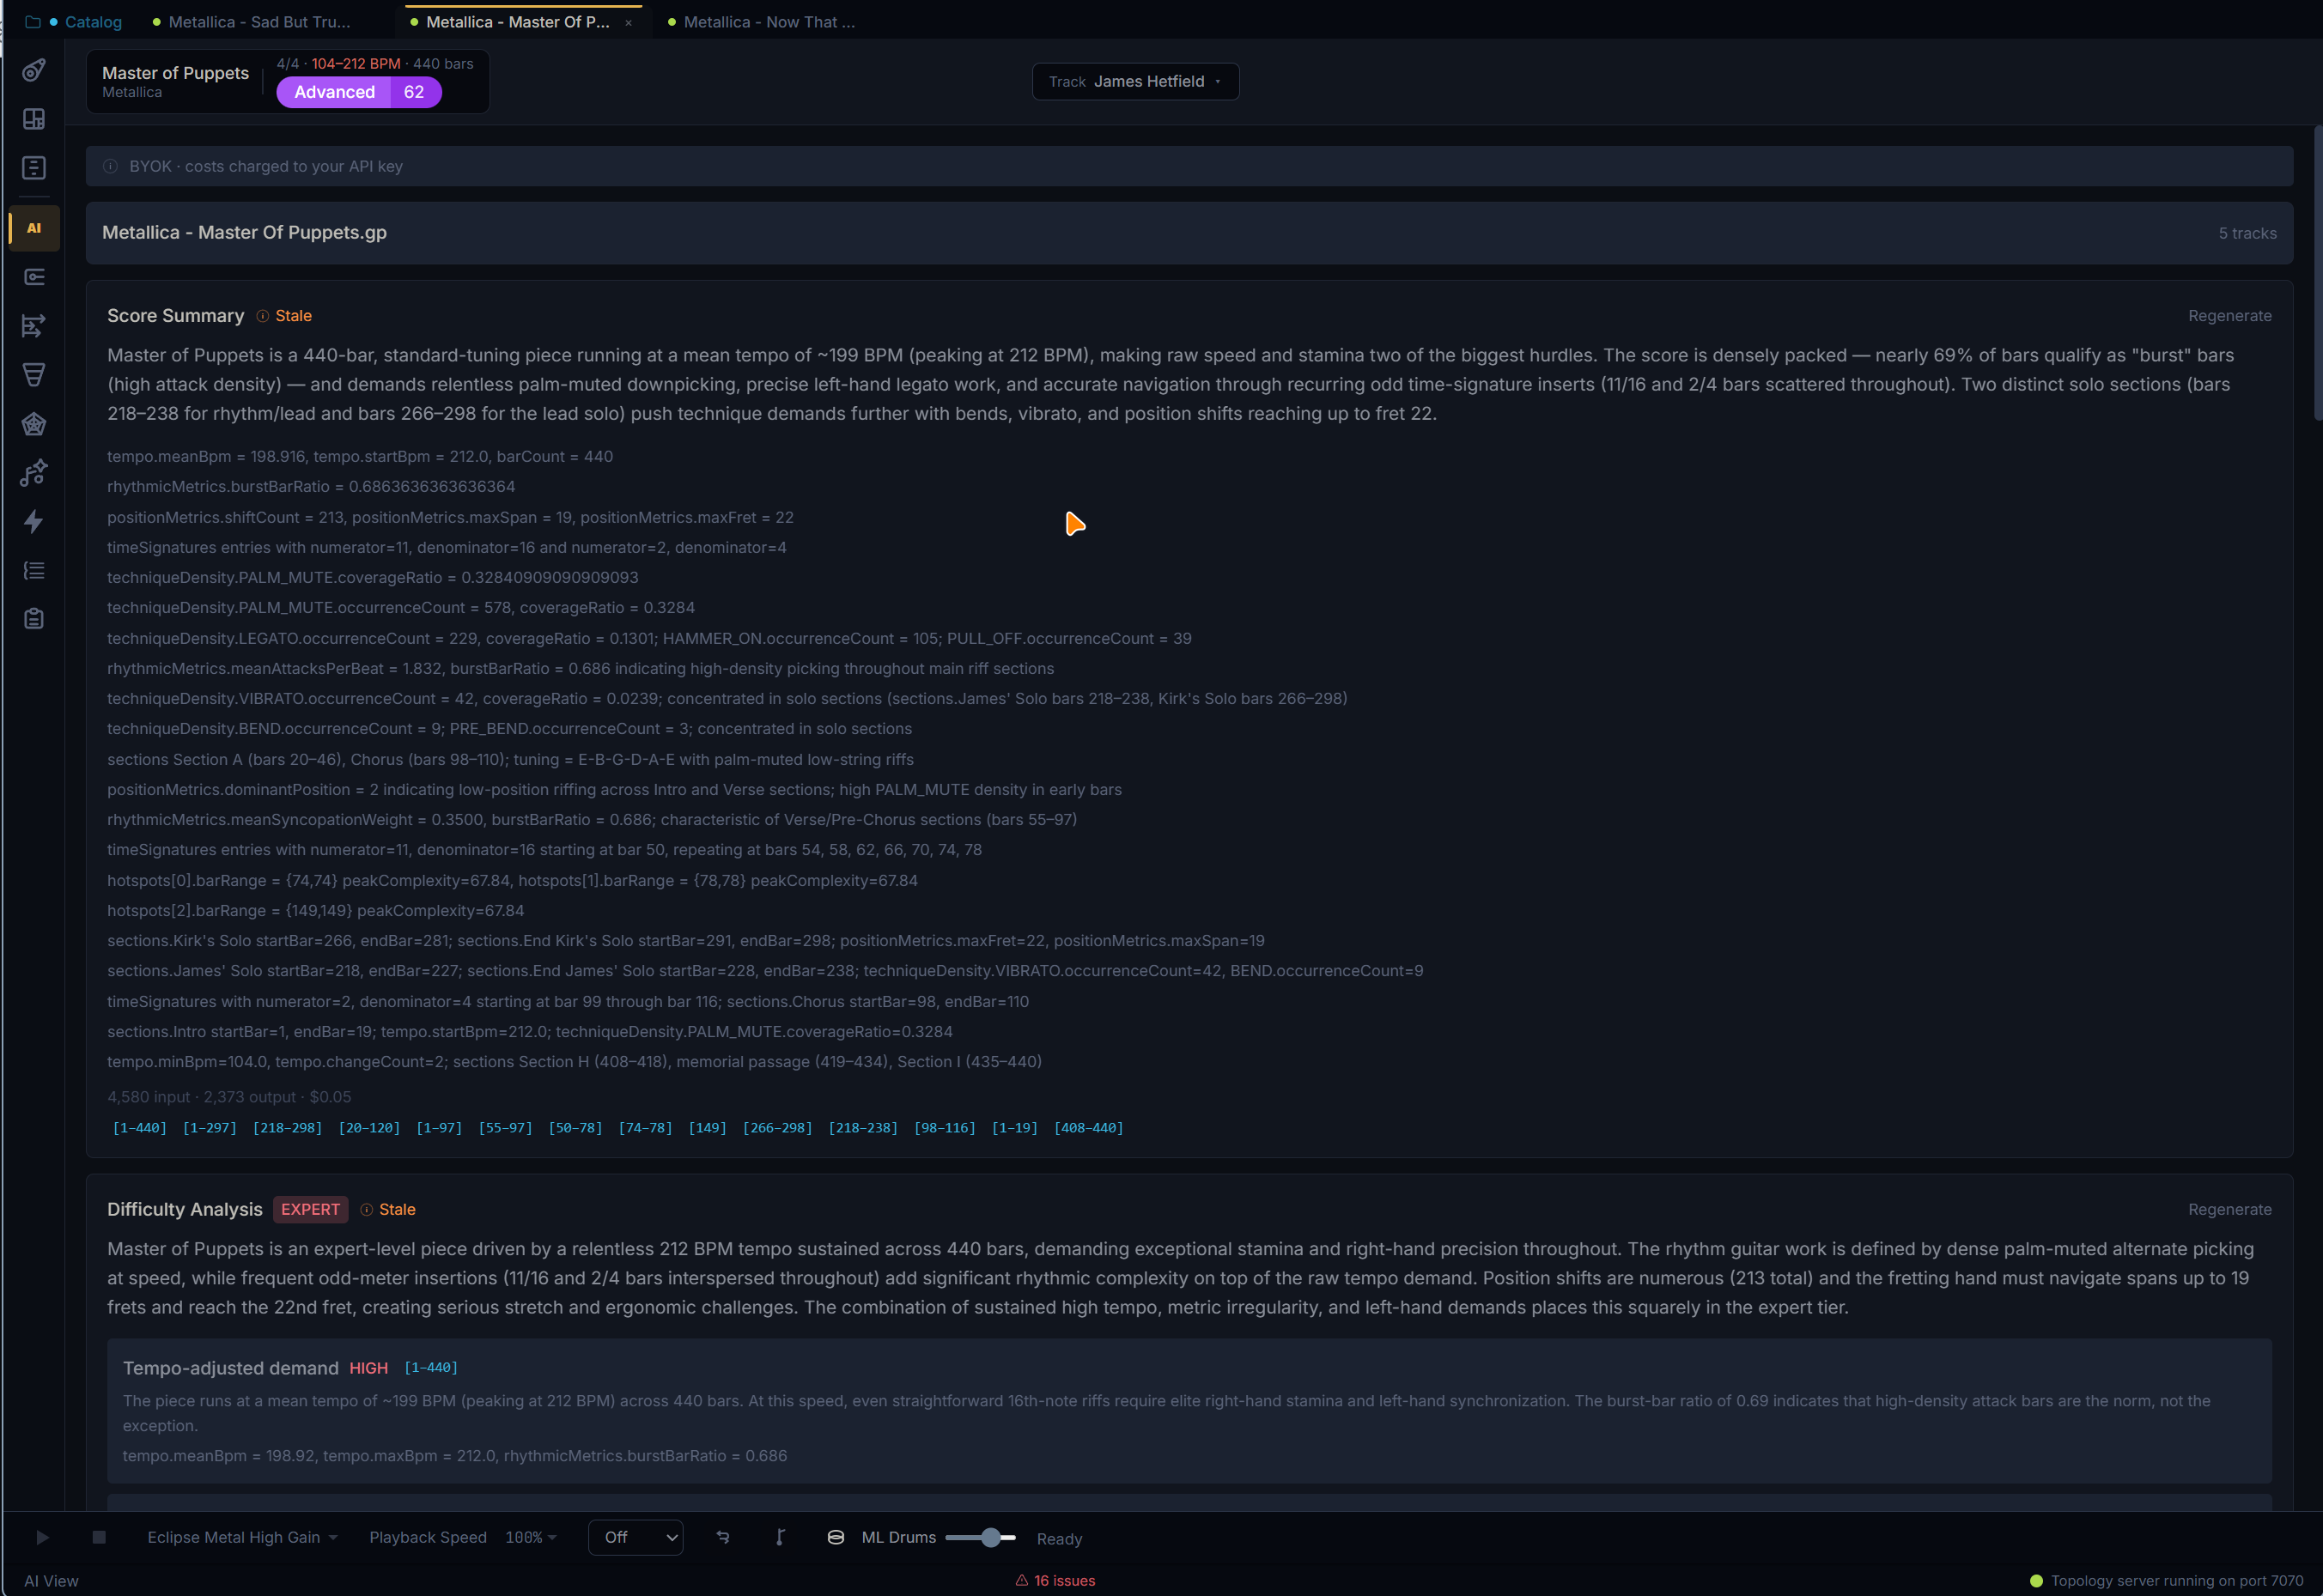This screenshot has height=1596, width=2323.
Task: Select the AI view sidebar button
Action: (34, 228)
